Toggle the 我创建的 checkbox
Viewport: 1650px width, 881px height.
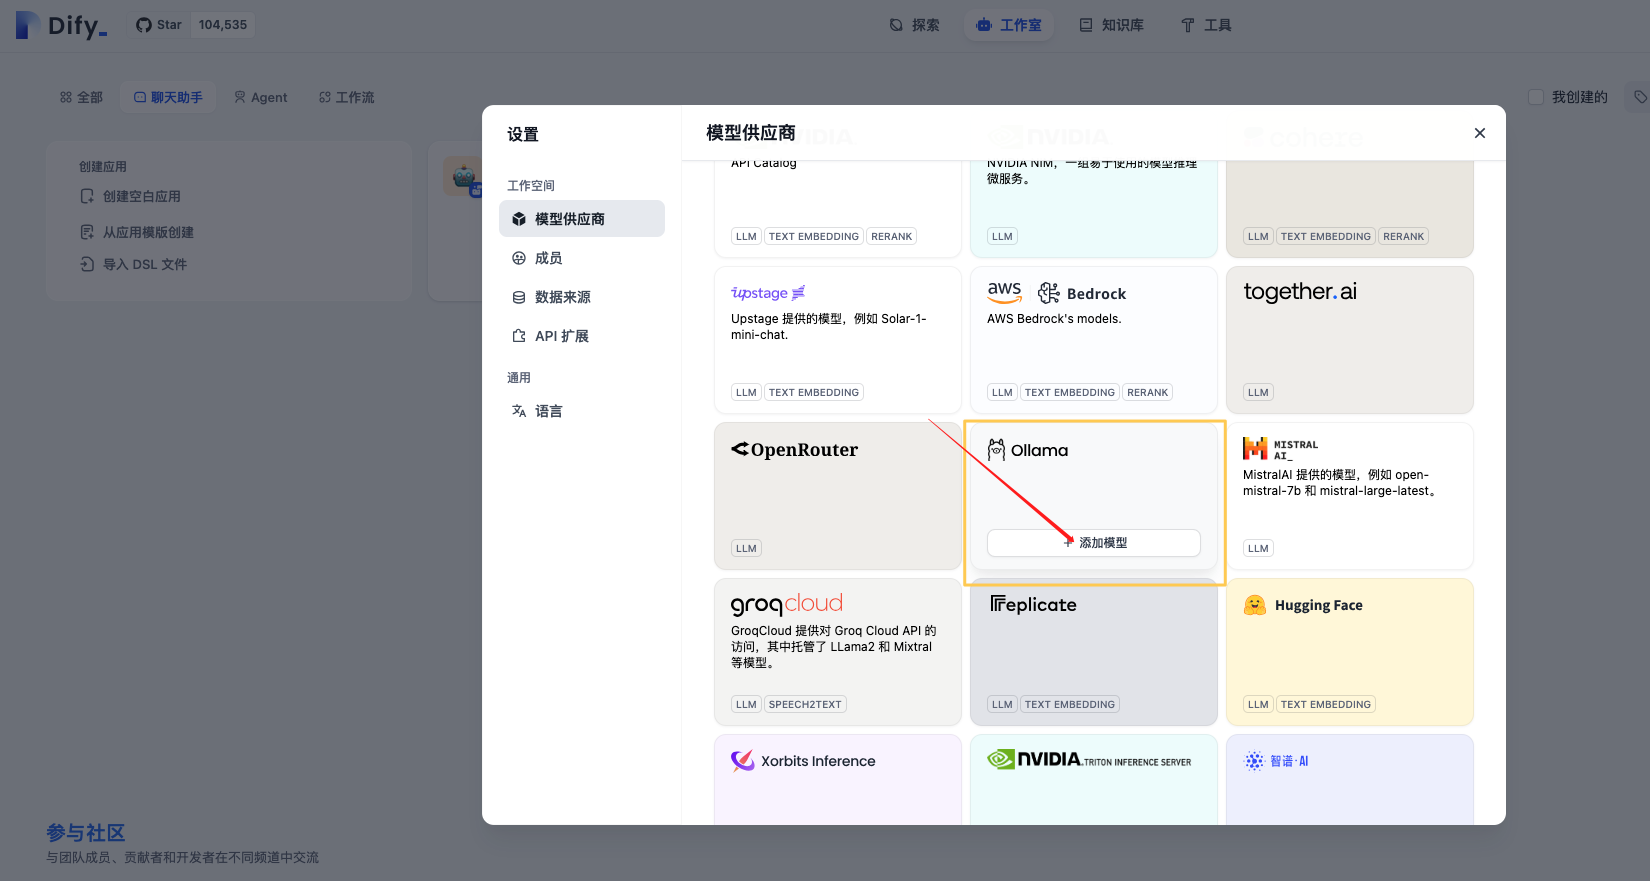1536,97
